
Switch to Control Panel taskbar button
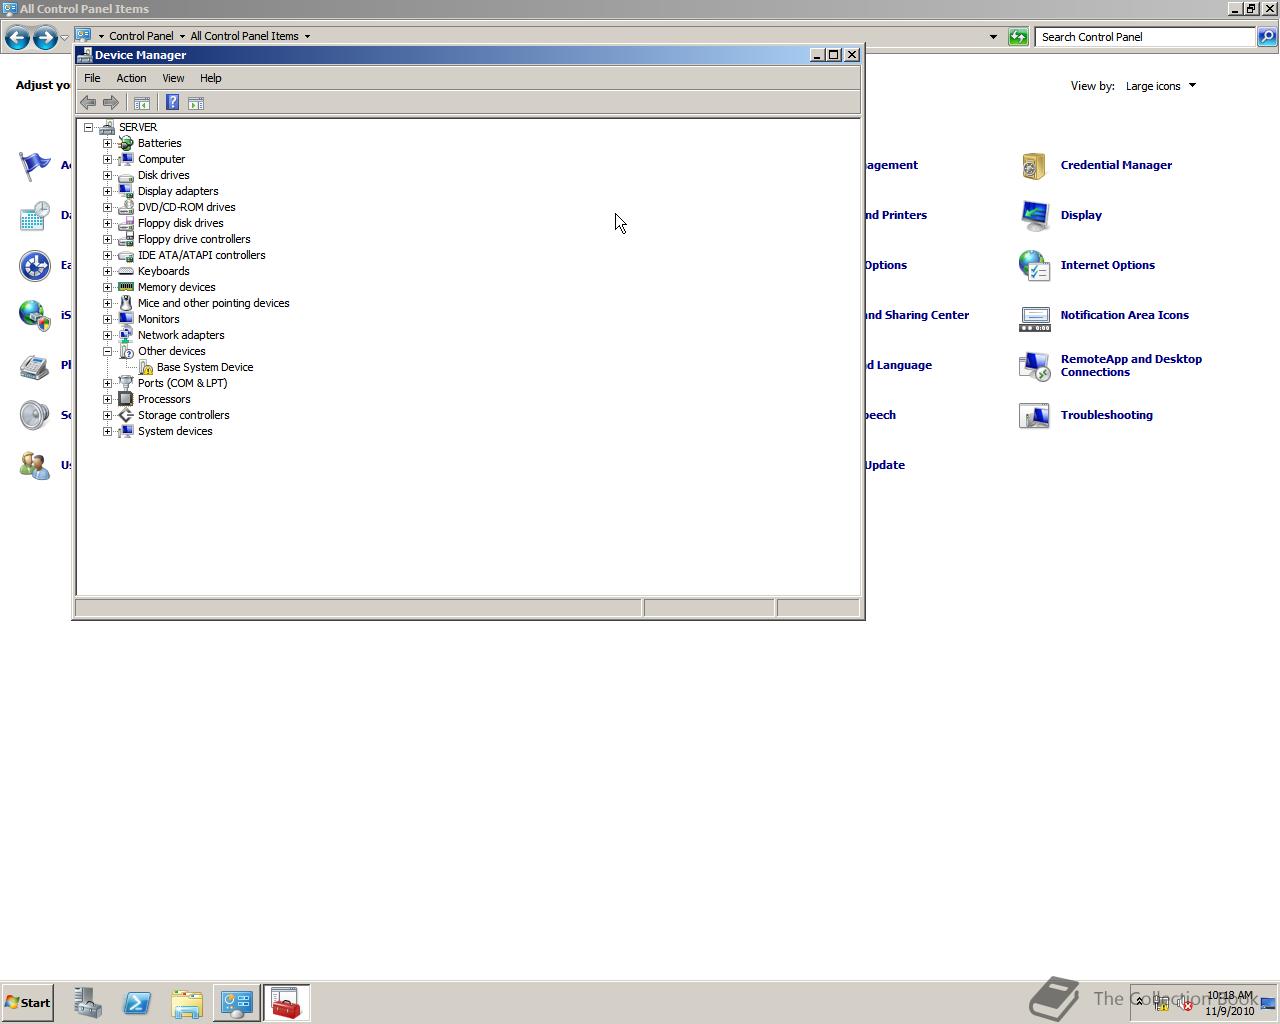pyautogui.click(x=237, y=1003)
